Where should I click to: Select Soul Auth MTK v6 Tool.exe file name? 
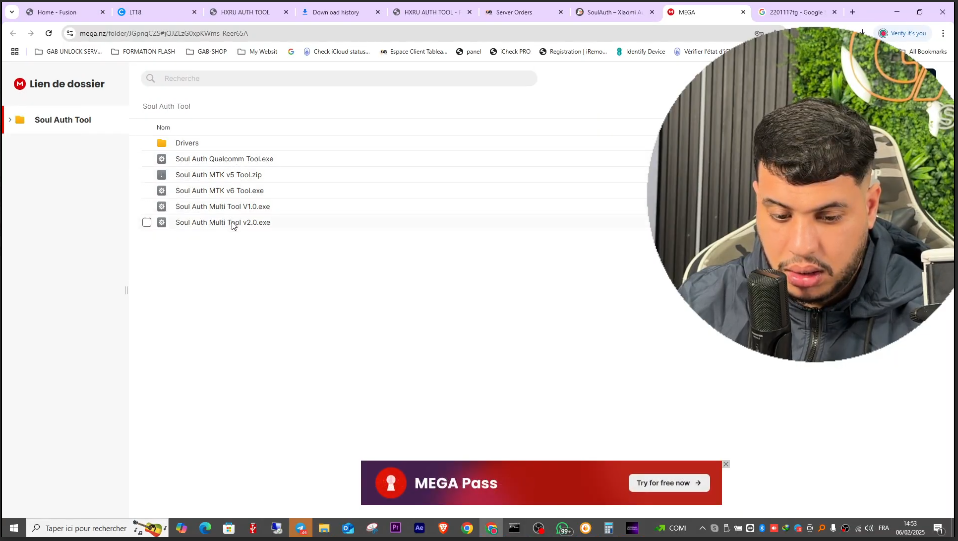pos(219,191)
